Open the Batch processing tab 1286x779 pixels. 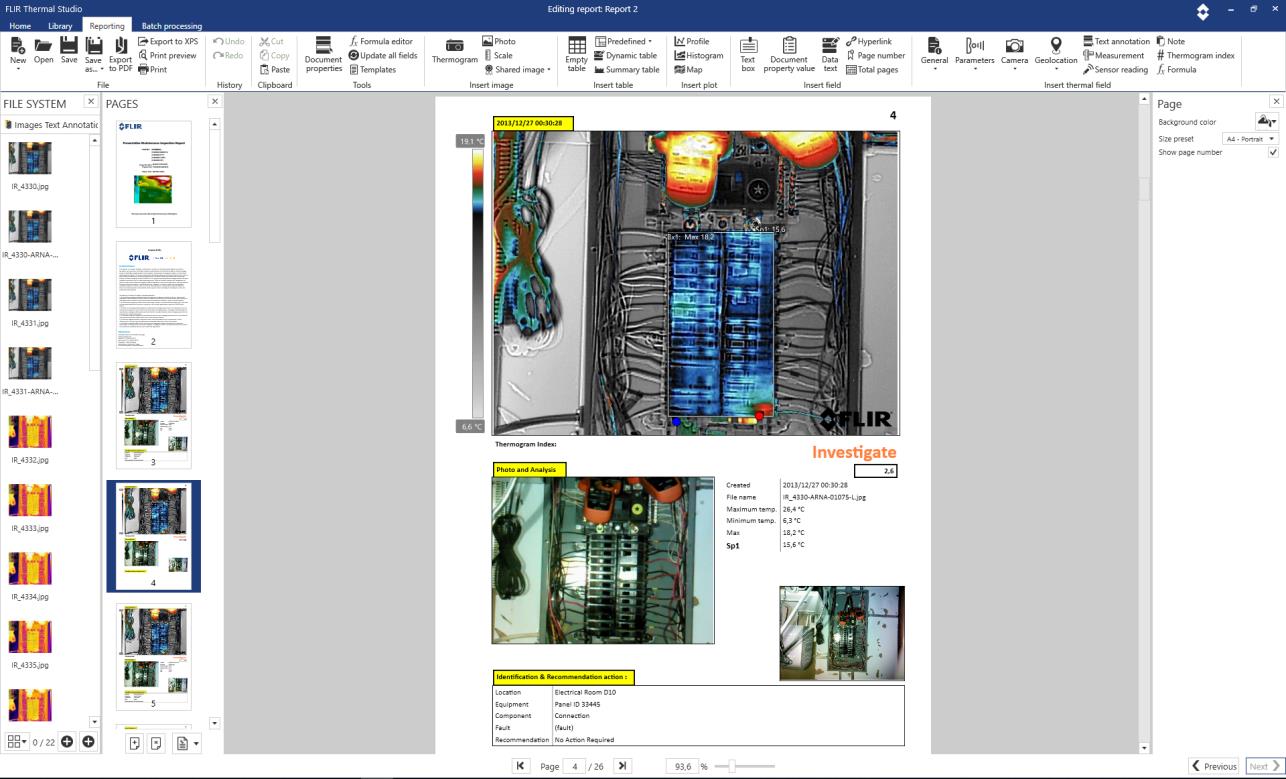coord(171,26)
